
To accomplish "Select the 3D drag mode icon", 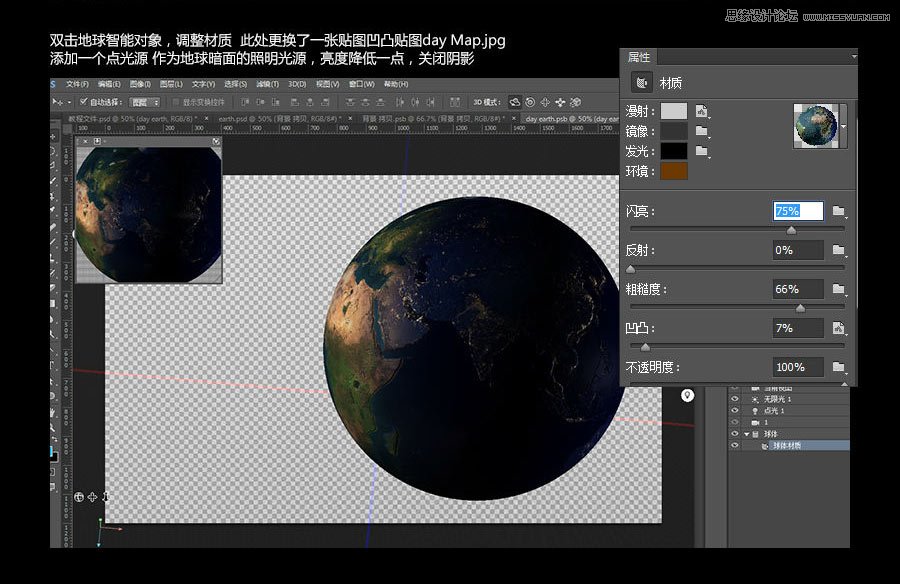I will point(545,102).
